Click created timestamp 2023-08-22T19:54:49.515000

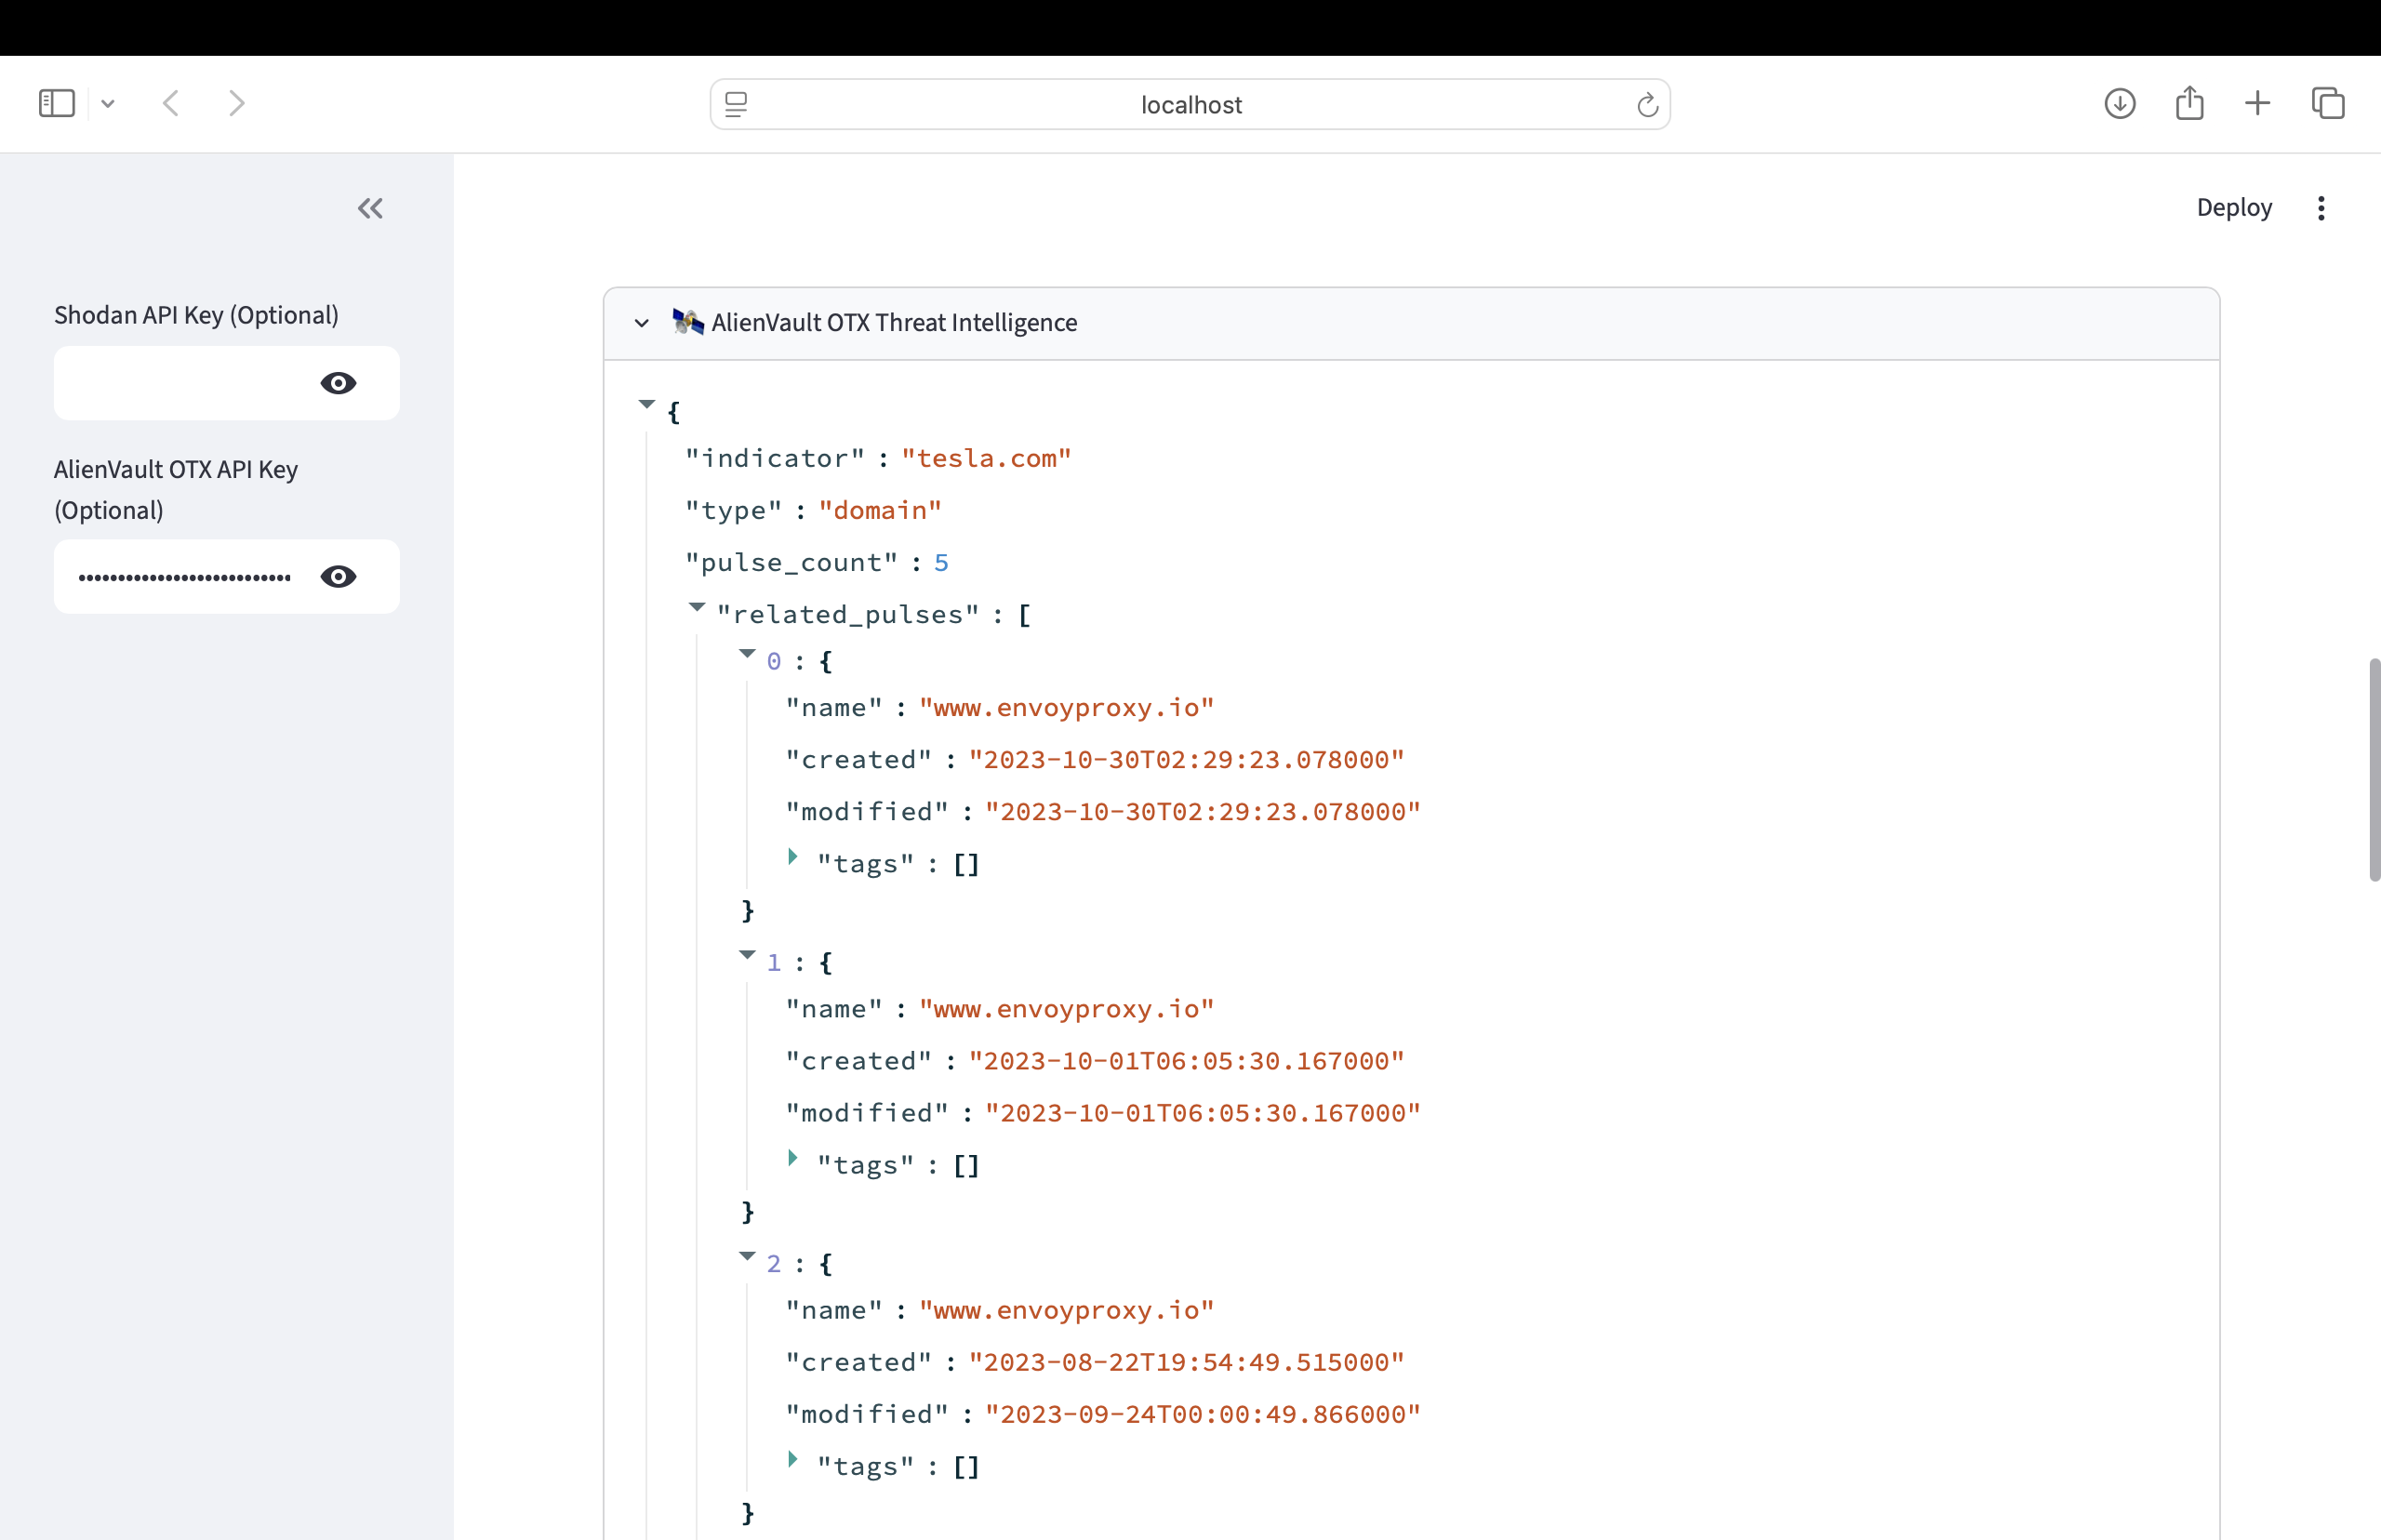click(1186, 1362)
